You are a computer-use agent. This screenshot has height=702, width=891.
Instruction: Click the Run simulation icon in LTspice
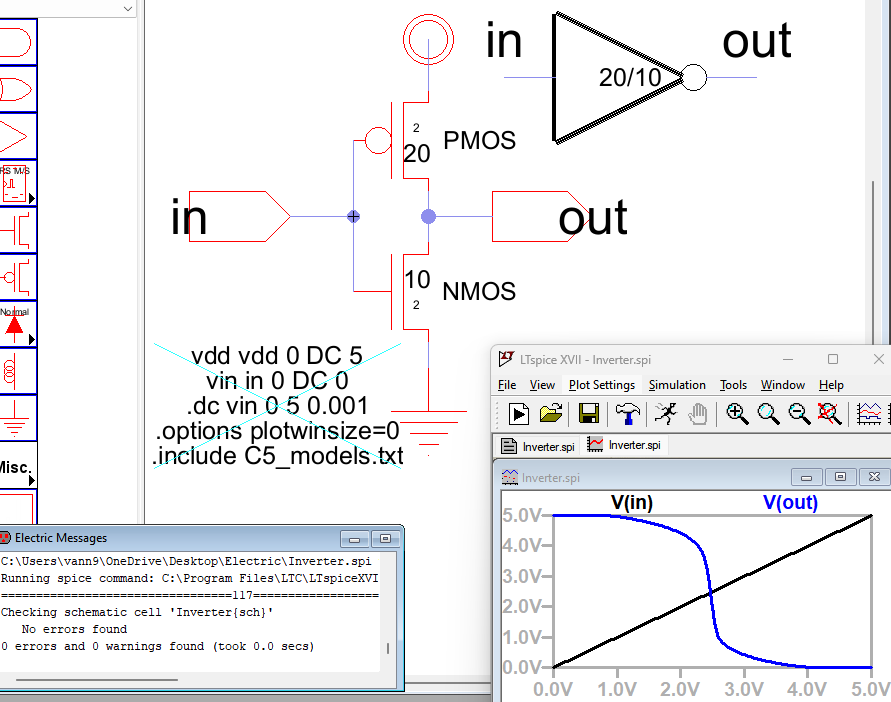(x=518, y=414)
